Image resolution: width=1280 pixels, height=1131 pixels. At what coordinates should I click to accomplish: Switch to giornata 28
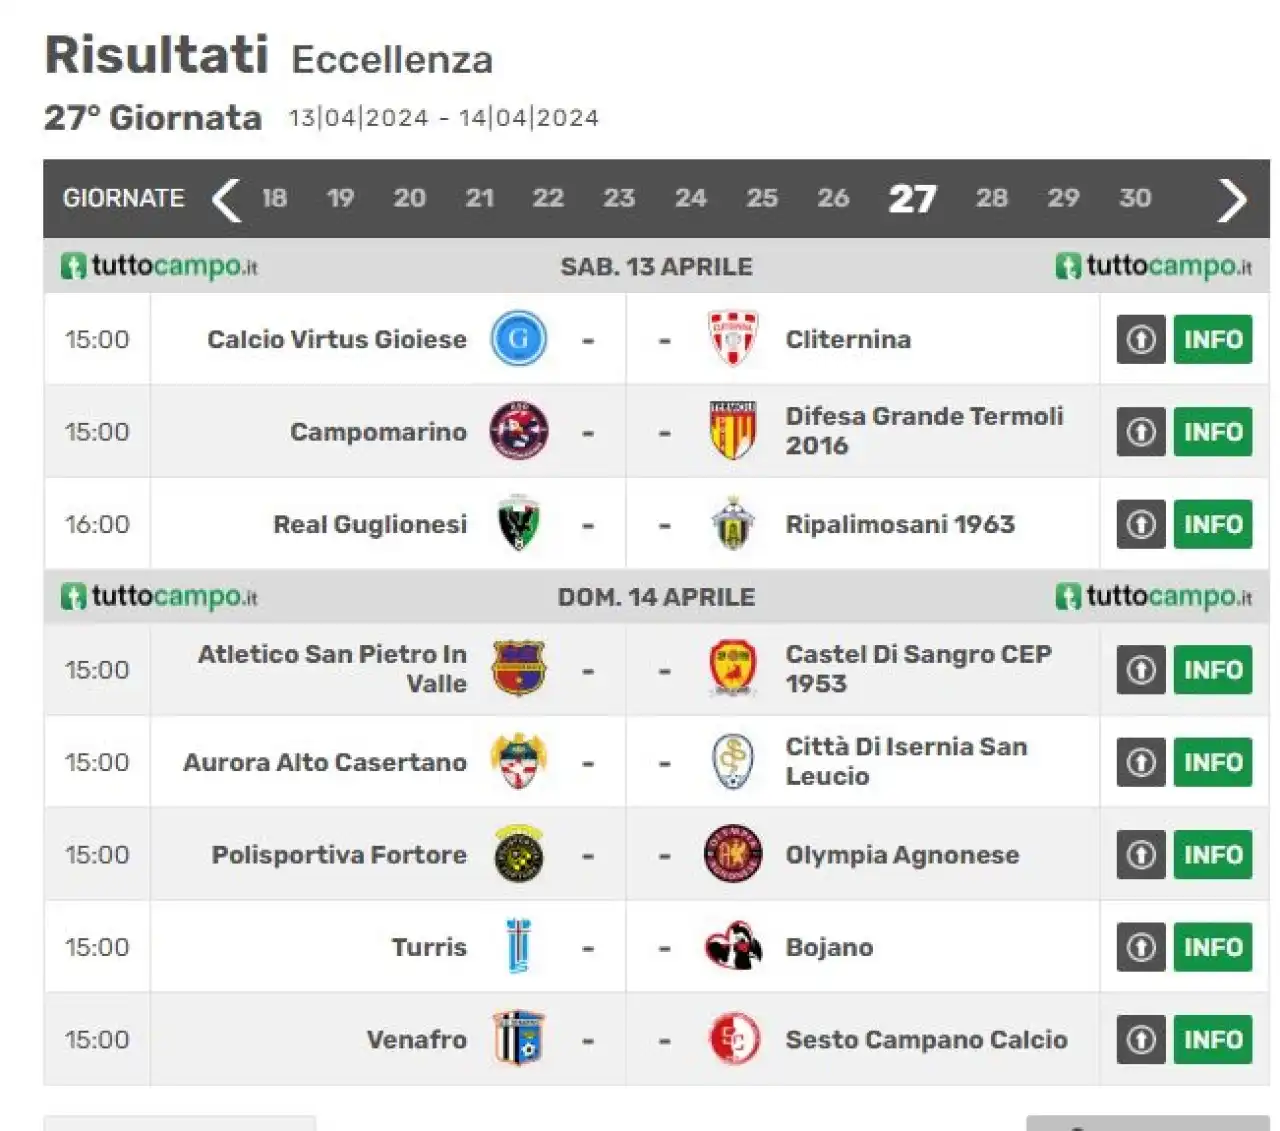point(991,198)
